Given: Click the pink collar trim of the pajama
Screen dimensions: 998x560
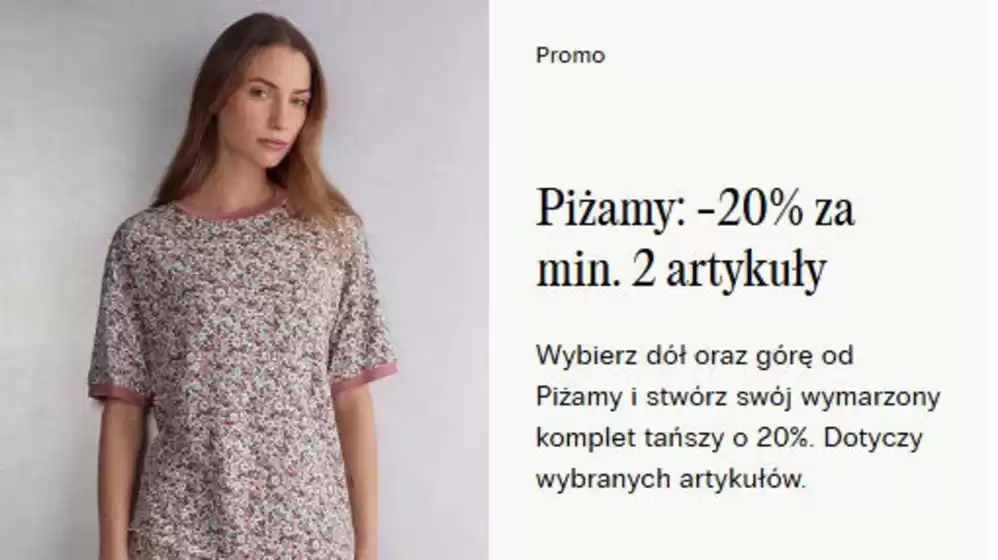Looking at the screenshot, I should pyautogui.click(x=229, y=204).
